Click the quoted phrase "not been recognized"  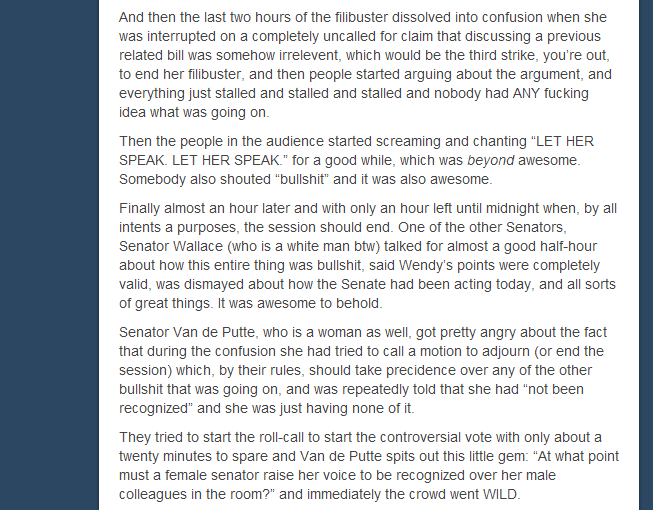coord(351,399)
